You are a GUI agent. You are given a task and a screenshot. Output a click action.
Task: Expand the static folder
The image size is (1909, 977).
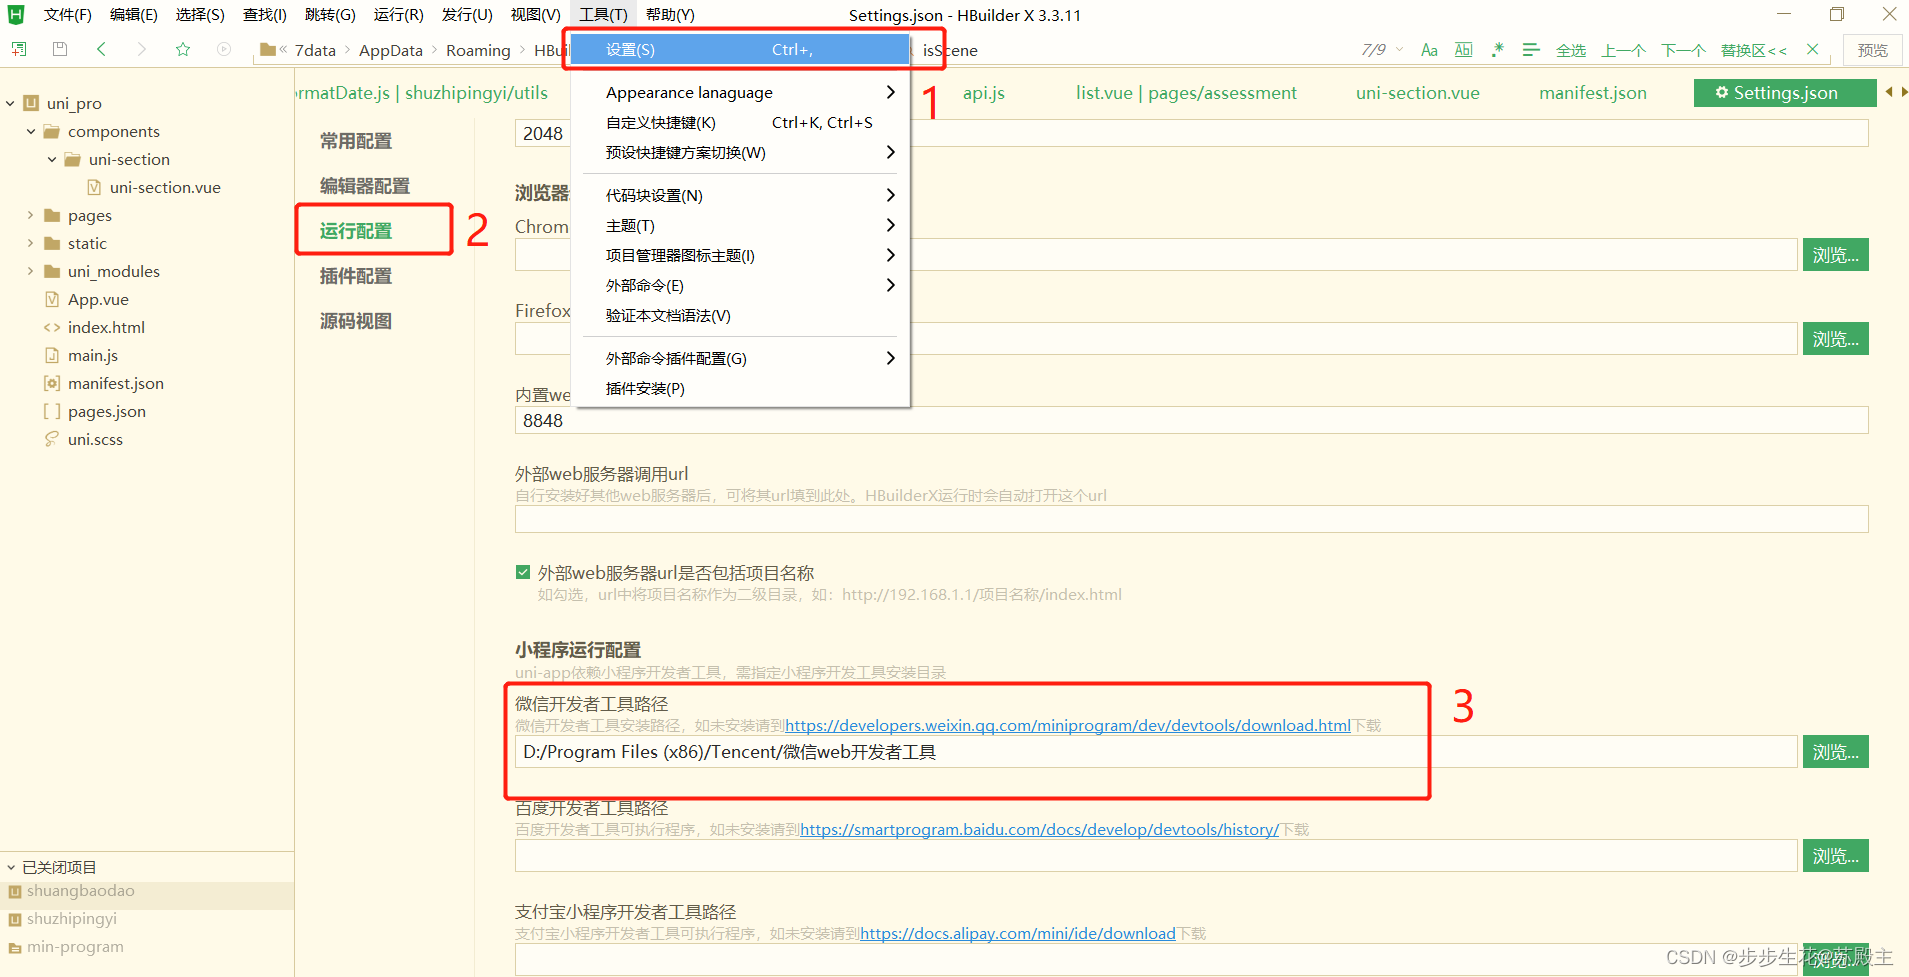click(31, 243)
